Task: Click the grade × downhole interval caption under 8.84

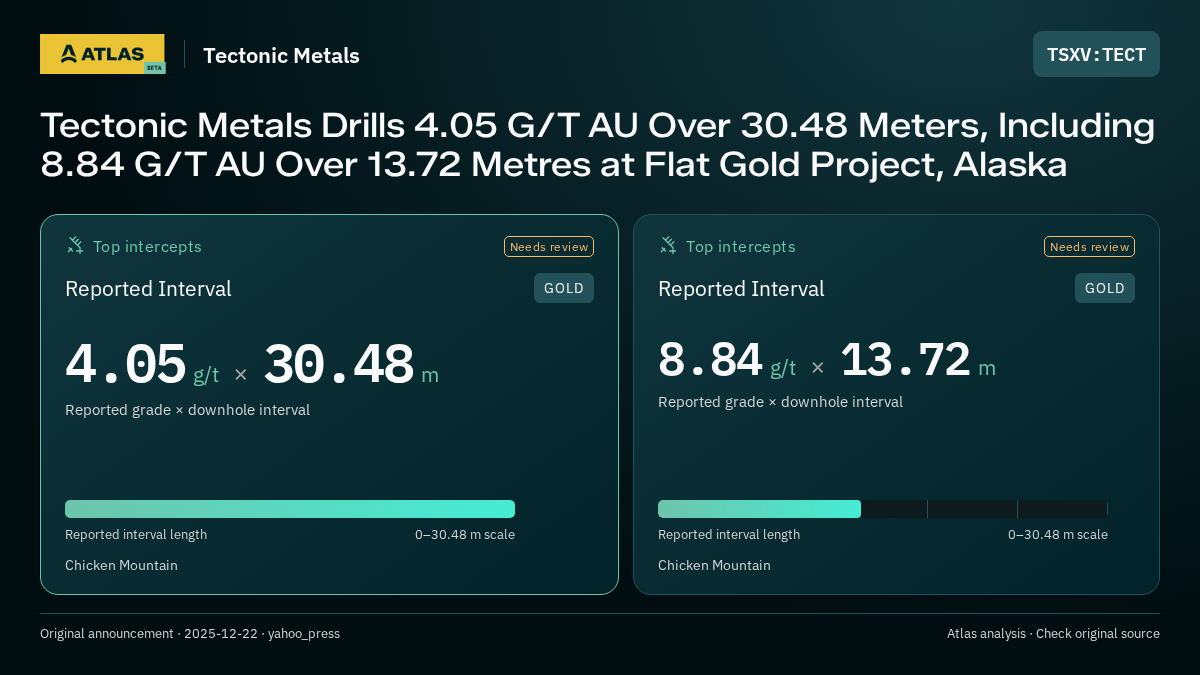Action: [780, 402]
